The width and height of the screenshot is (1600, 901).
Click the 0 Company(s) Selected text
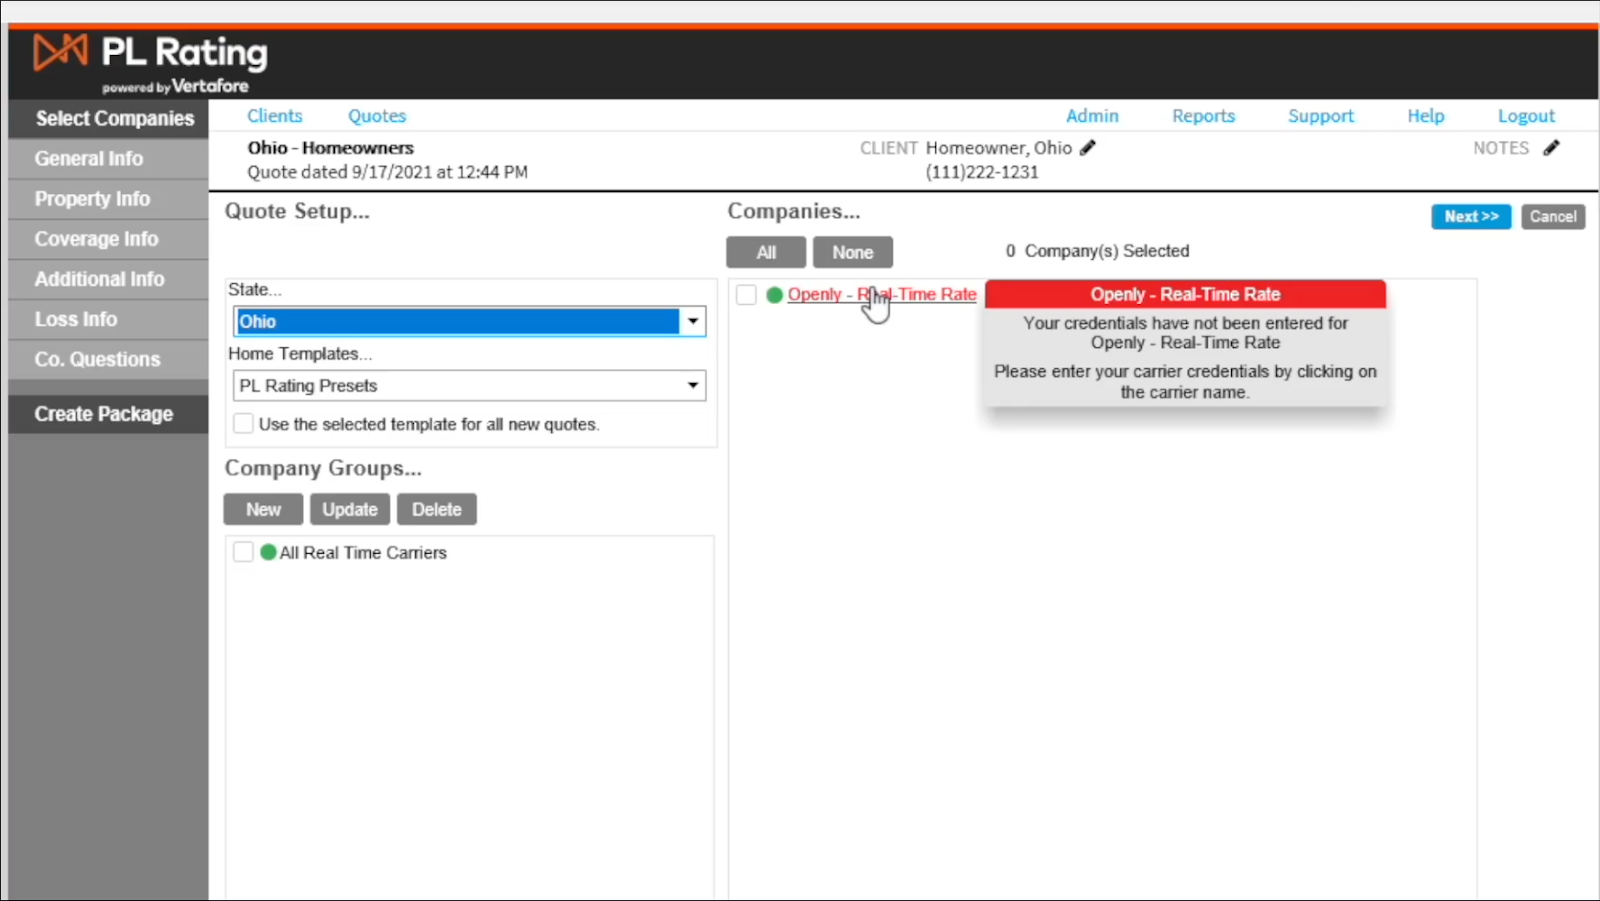pos(1097,251)
